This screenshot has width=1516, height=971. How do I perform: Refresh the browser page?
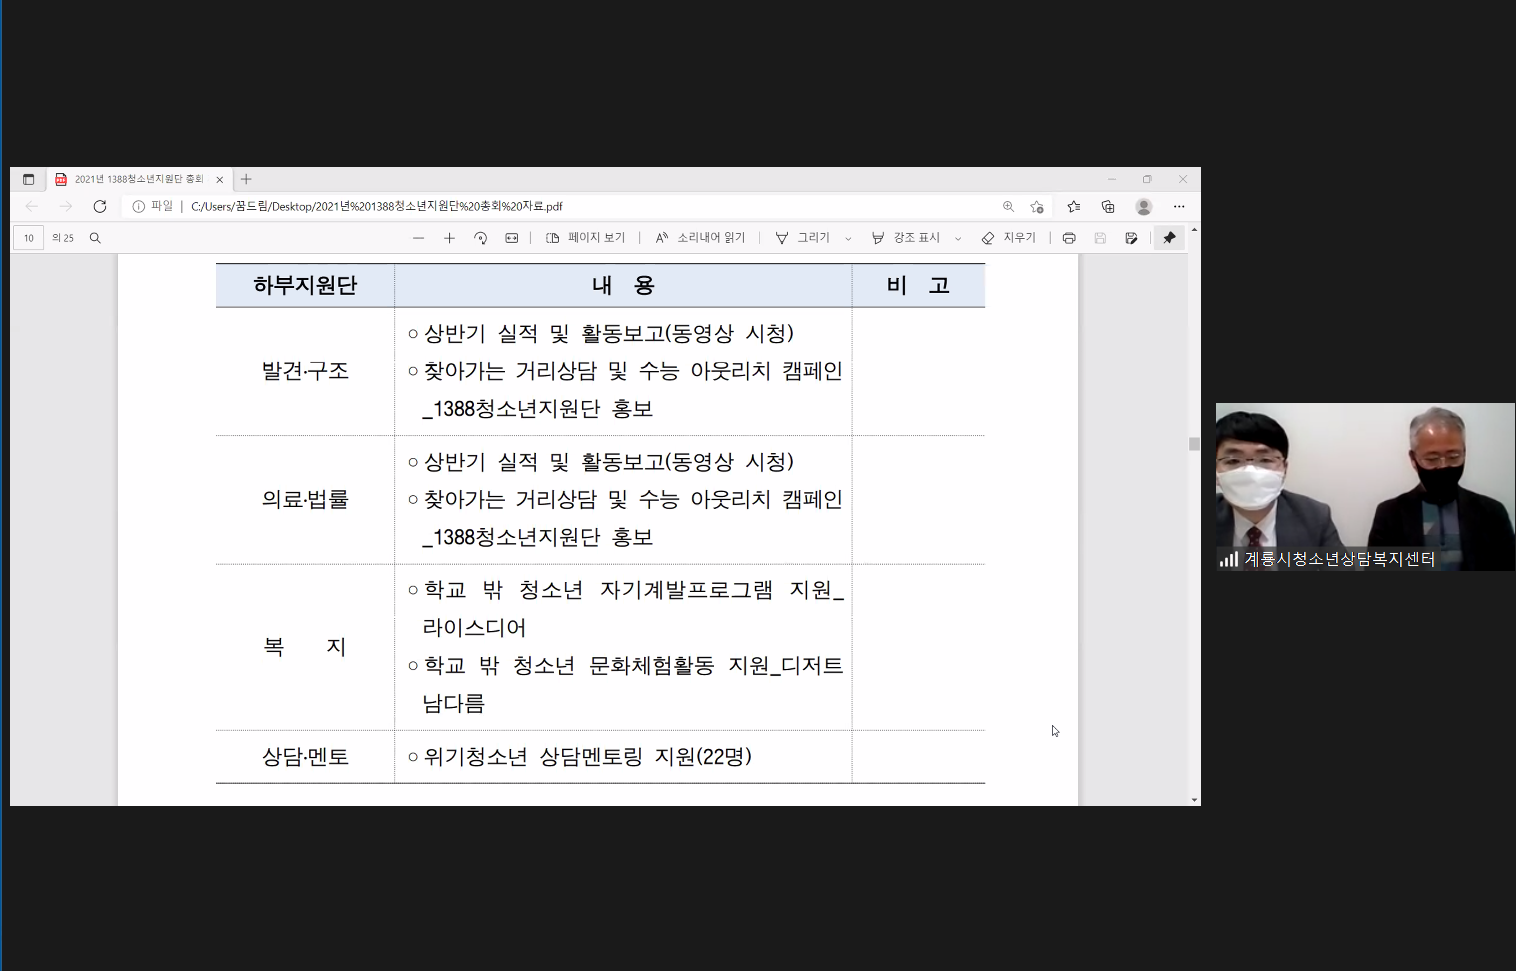[x=100, y=206]
